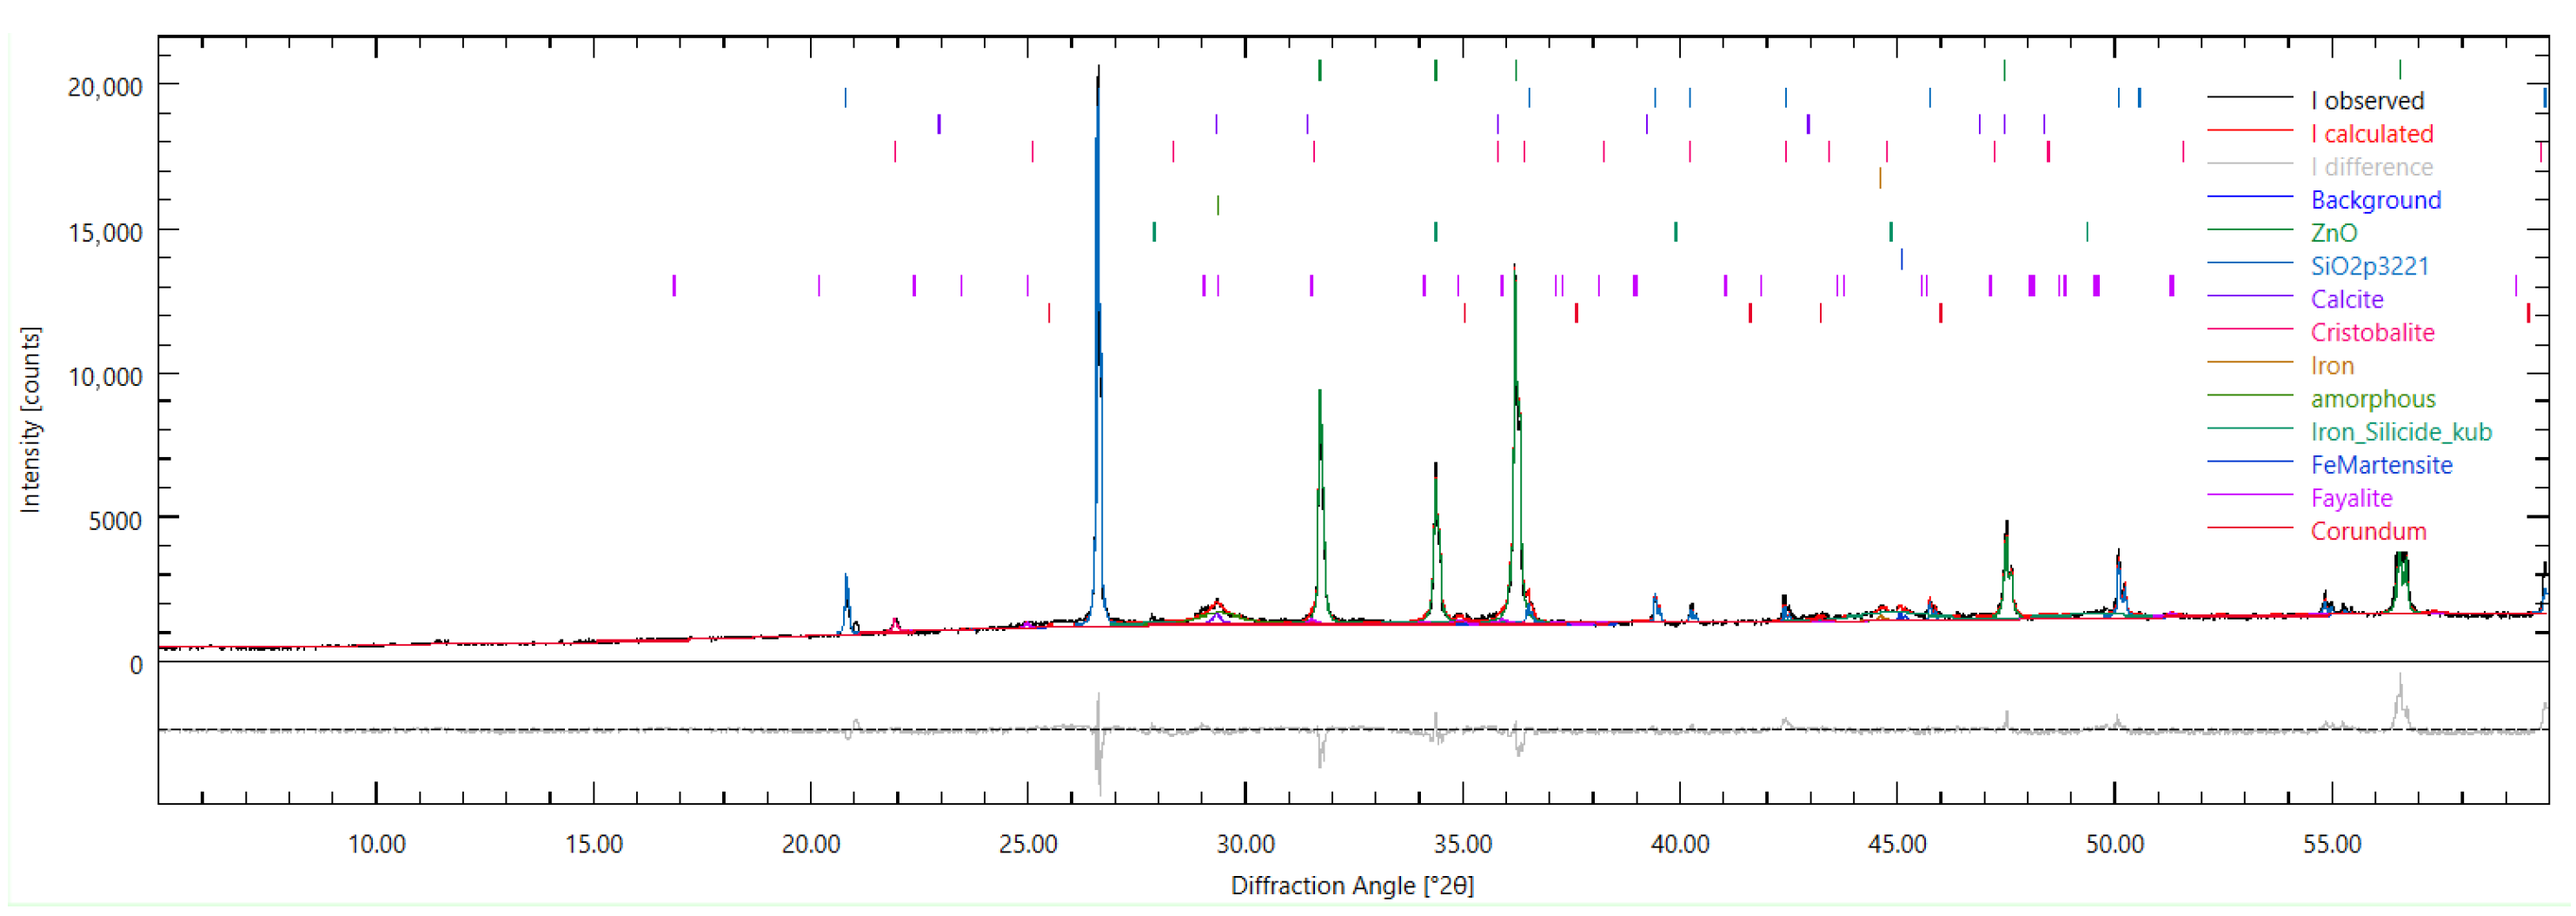The width and height of the screenshot is (2576, 916).
Task: Click the 15,000 y-axis label
Action: (105, 232)
